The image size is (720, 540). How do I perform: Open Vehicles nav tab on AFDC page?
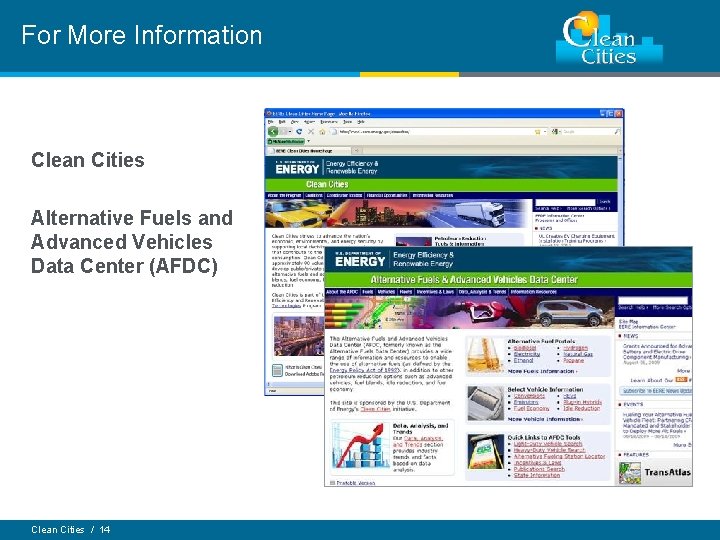(386, 292)
